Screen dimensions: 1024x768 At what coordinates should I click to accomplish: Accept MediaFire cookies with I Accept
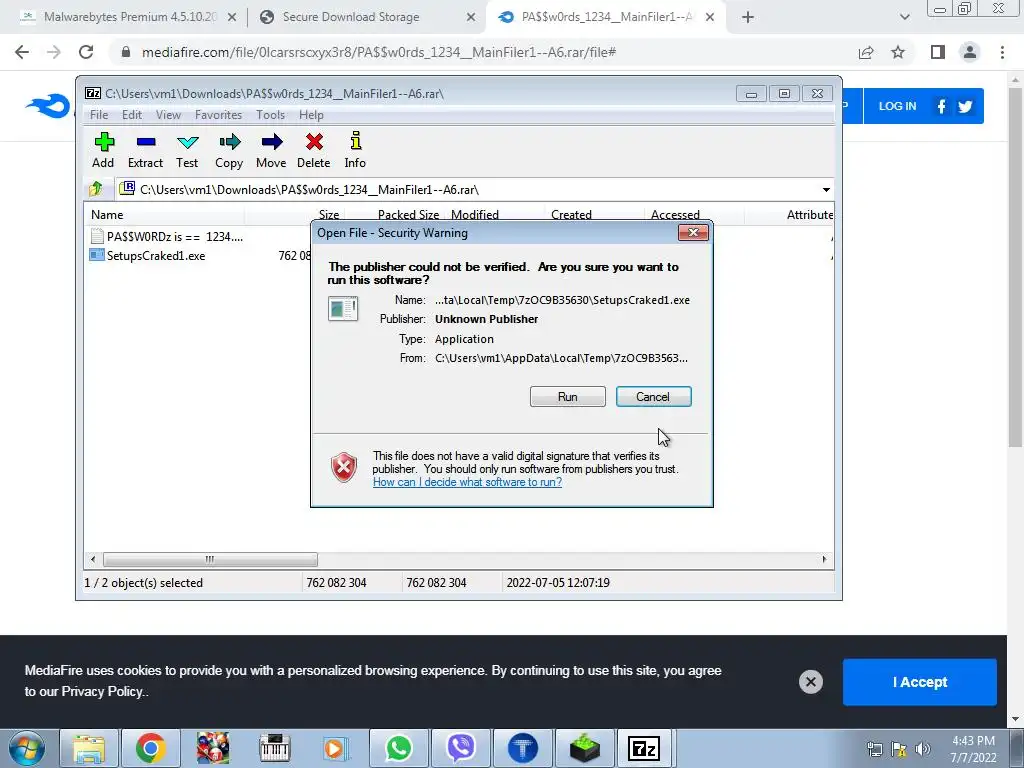tap(920, 682)
